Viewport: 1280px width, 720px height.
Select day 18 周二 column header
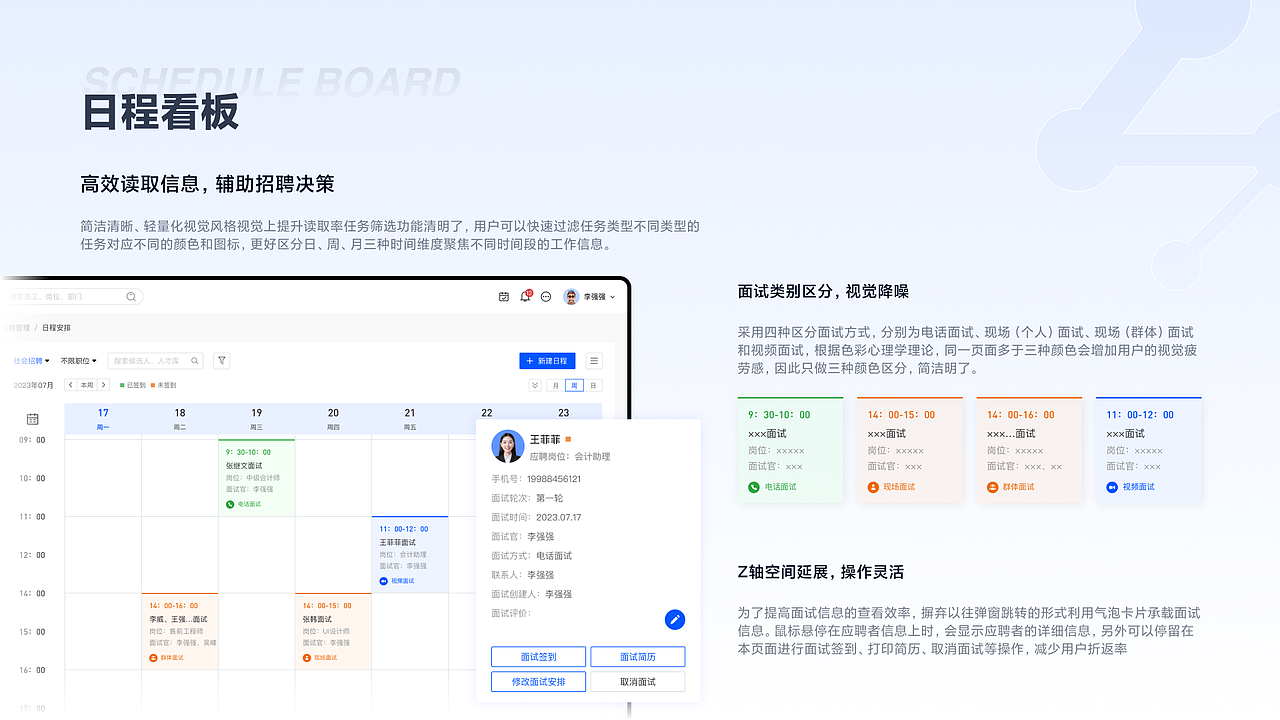180,419
